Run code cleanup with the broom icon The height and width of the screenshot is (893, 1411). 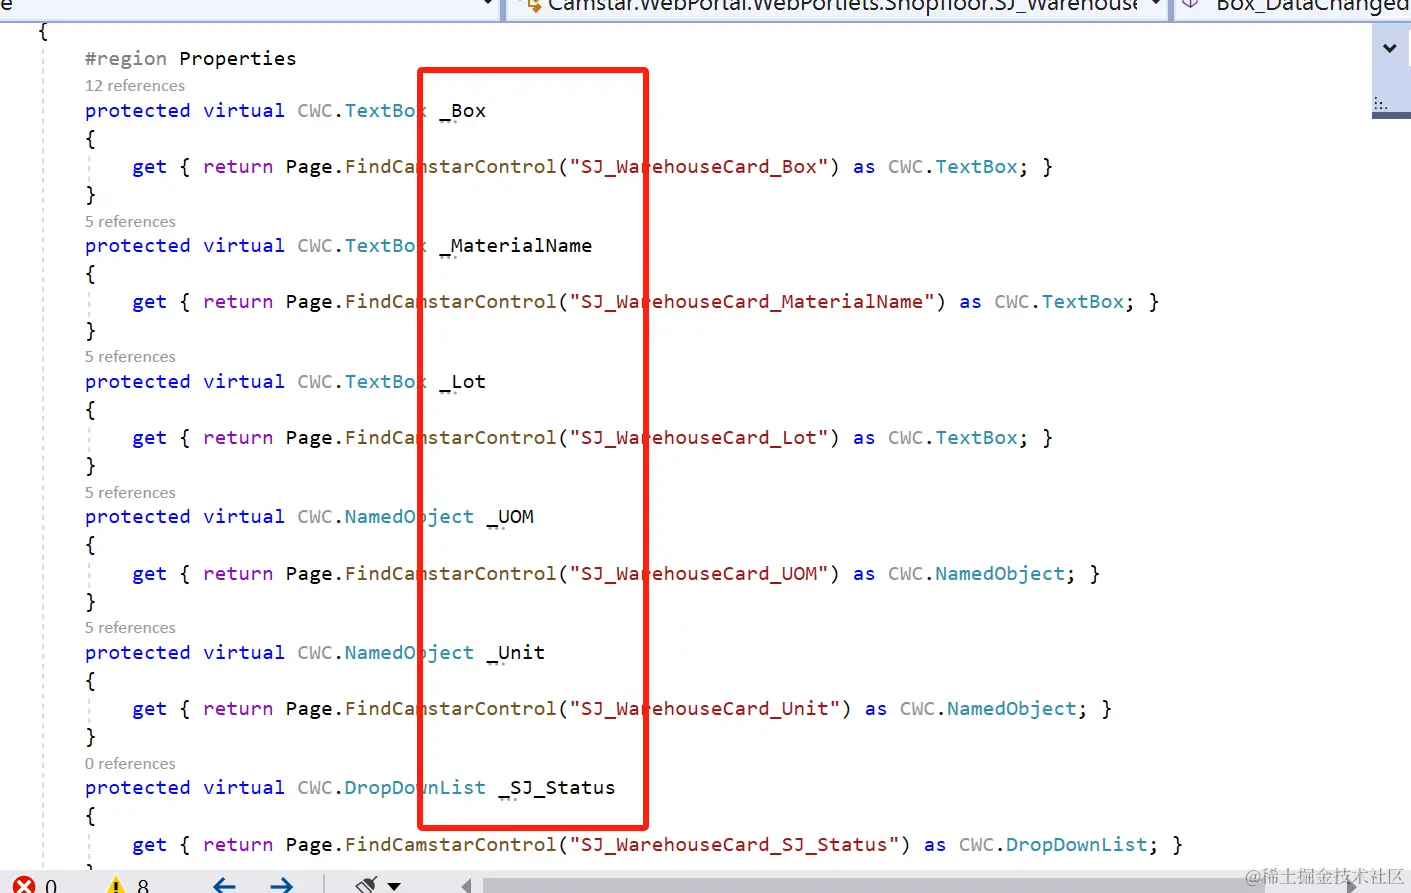click(x=366, y=885)
